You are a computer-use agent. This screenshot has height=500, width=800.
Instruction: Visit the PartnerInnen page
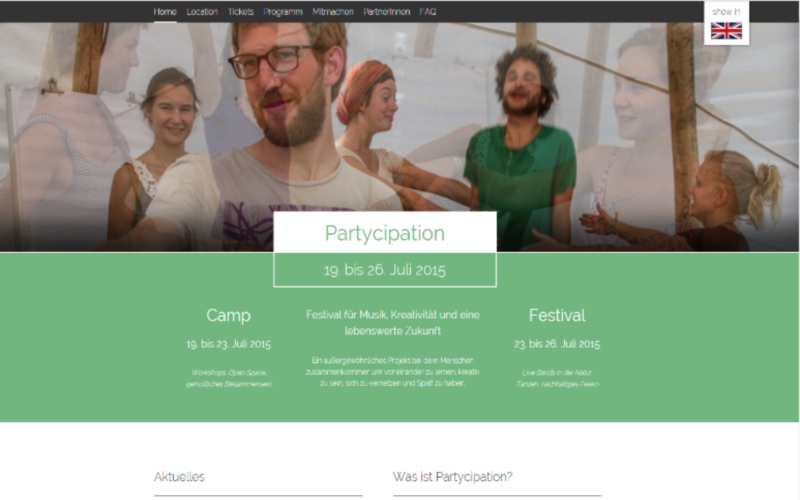point(386,12)
